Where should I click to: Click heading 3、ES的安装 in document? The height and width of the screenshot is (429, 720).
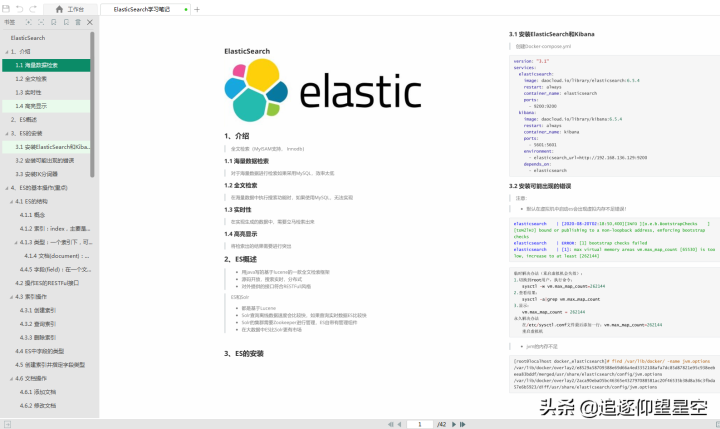click(x=244, y=354)
